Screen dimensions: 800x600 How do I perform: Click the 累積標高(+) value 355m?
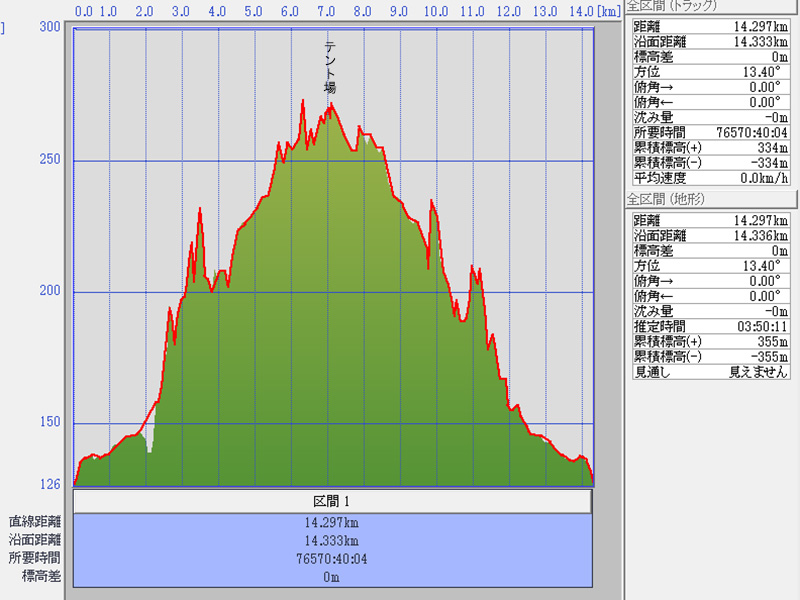tap(766, 341)
